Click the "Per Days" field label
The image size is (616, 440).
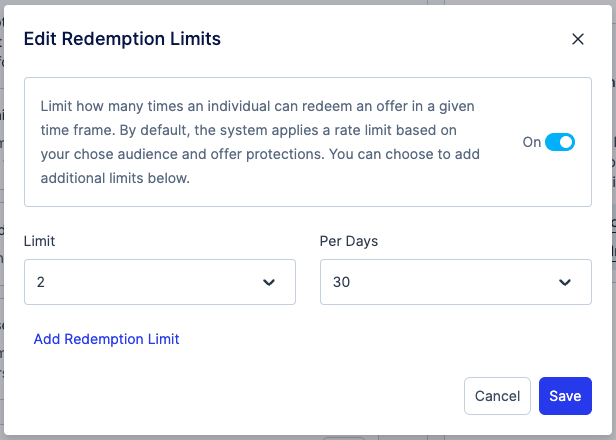[x=348, y=241]
